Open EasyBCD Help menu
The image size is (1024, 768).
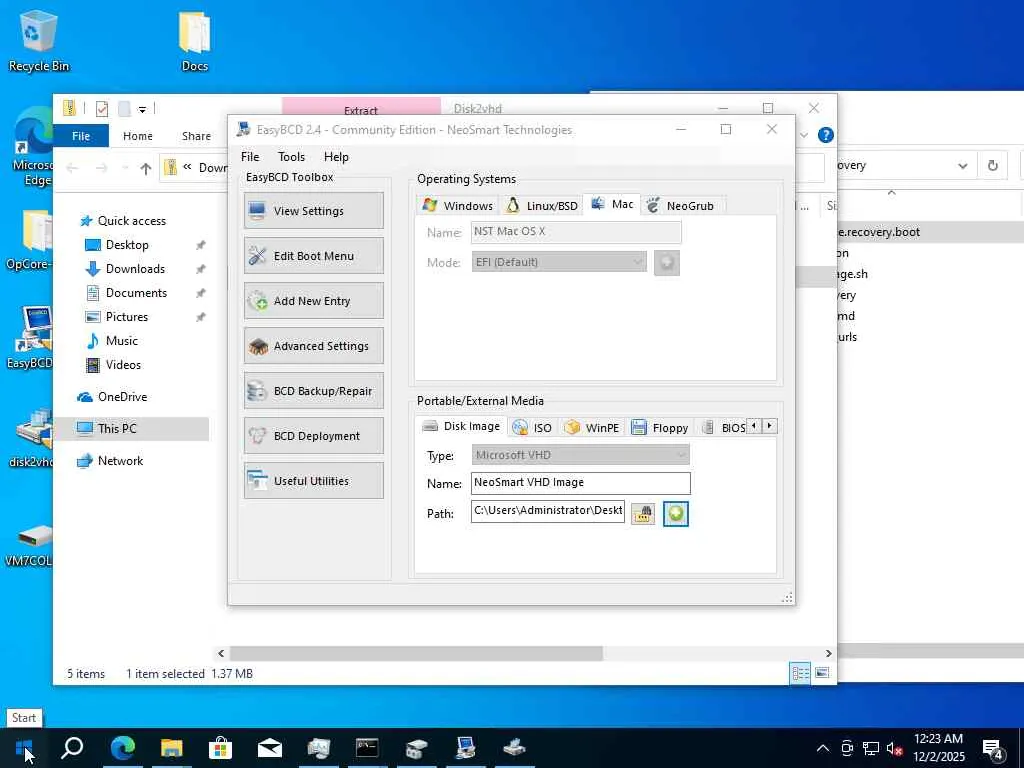pos(336,157)
